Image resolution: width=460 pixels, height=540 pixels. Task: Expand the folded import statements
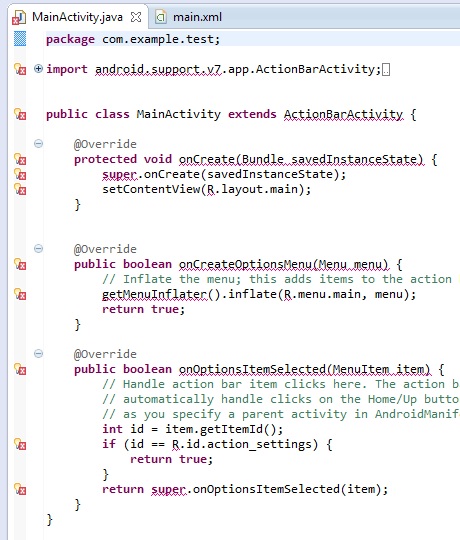point(38,69)
